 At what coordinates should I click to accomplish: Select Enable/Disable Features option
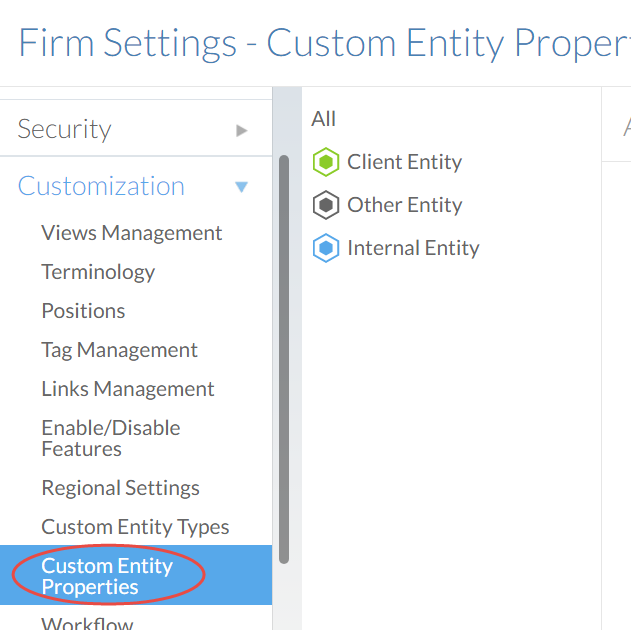tap(110, 438)
